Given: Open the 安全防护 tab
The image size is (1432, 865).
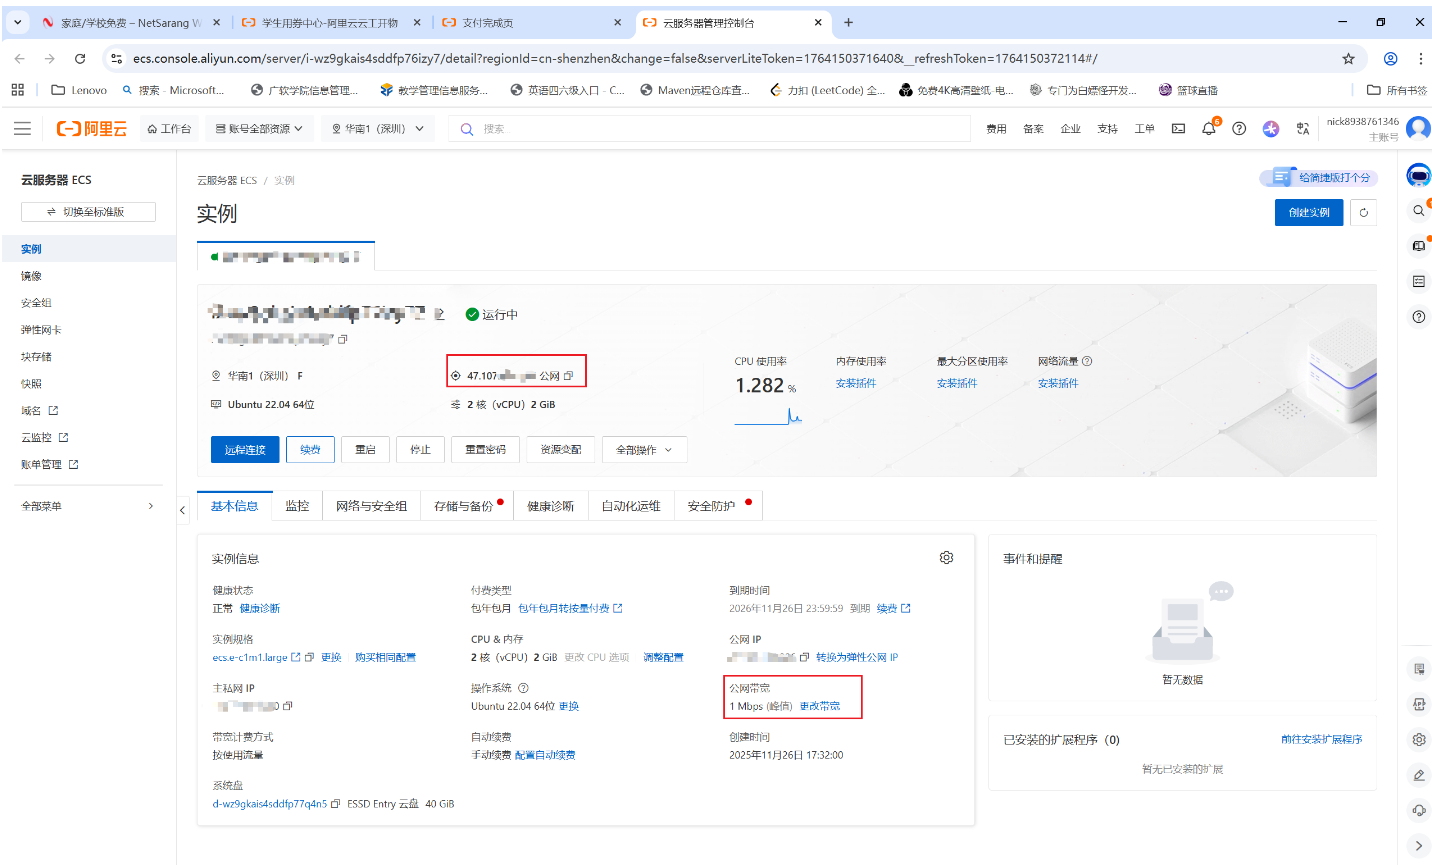Looking at the screenshot, I should 718,506.
